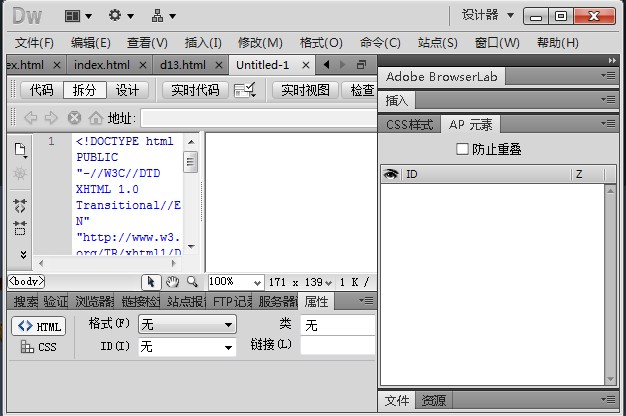The image size is (626, 416).
Task: Open the 格式 format dropdown
Action: click(187, 324)
